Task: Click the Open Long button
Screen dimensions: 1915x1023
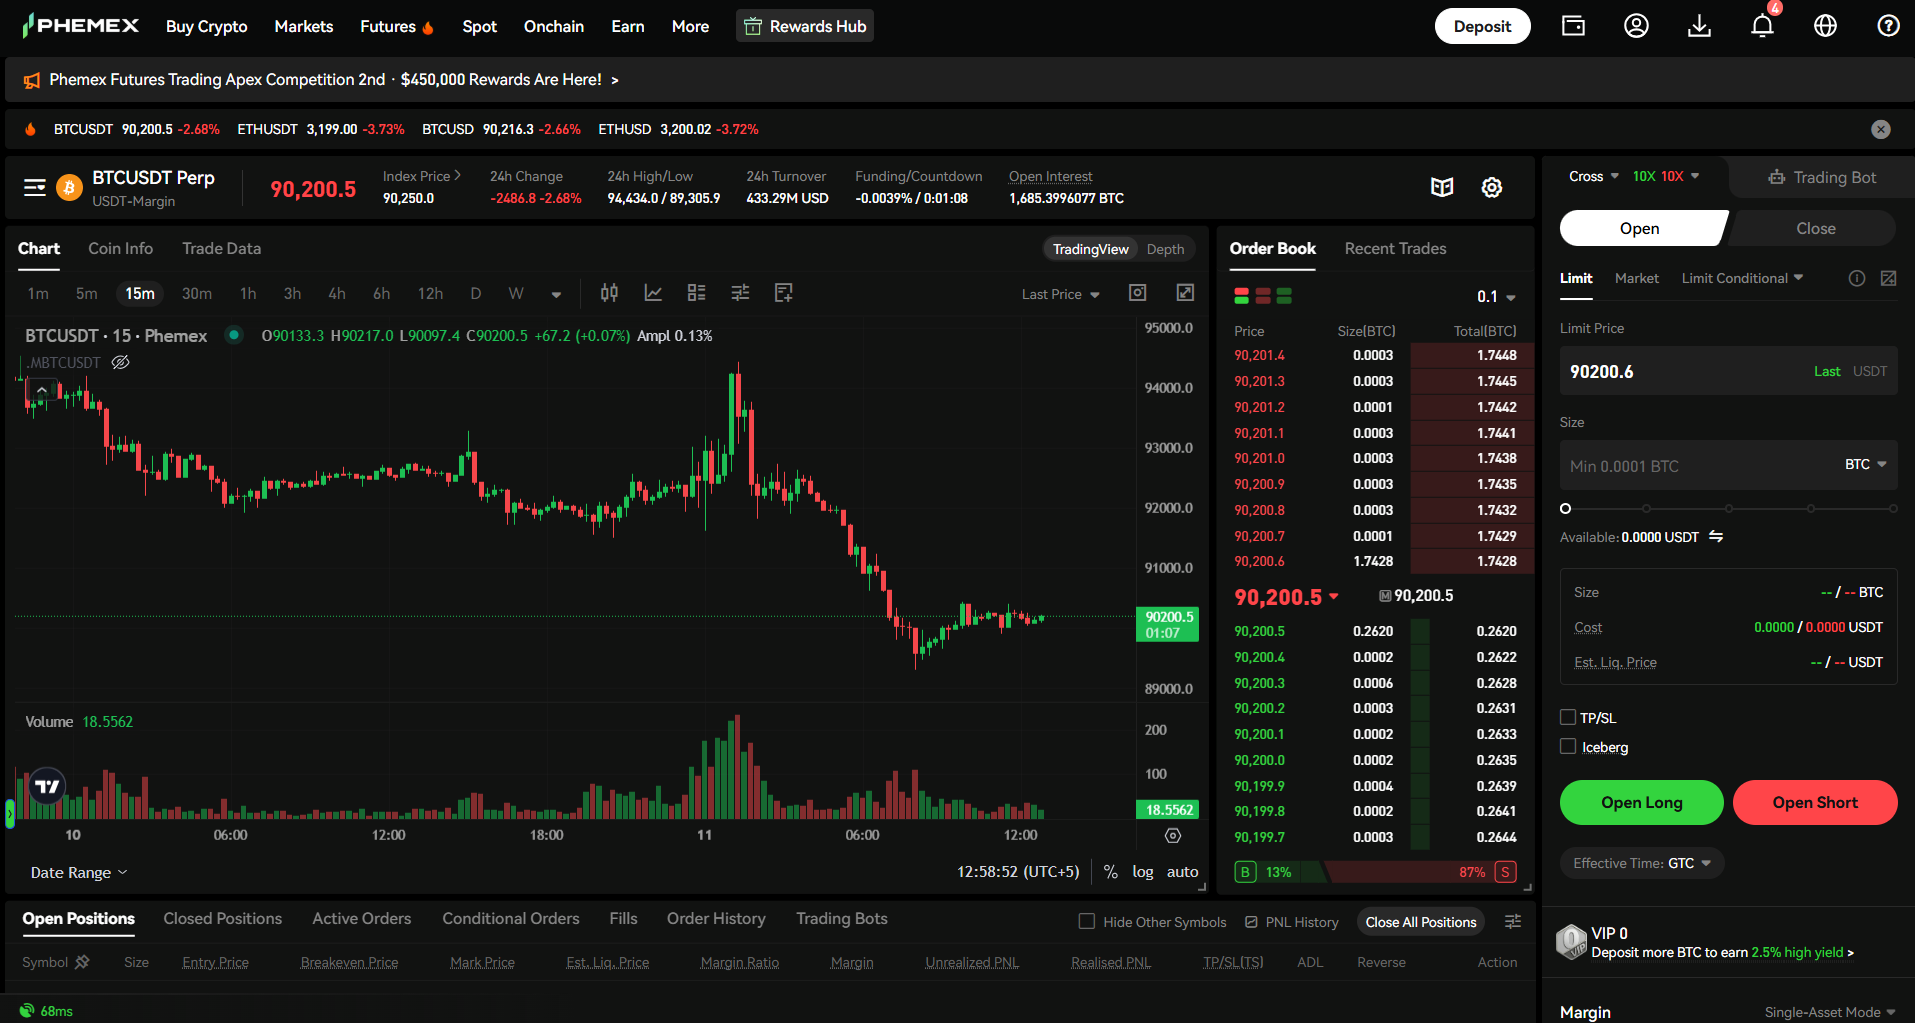Action: pyautogui.click(x=1641, y=802)
